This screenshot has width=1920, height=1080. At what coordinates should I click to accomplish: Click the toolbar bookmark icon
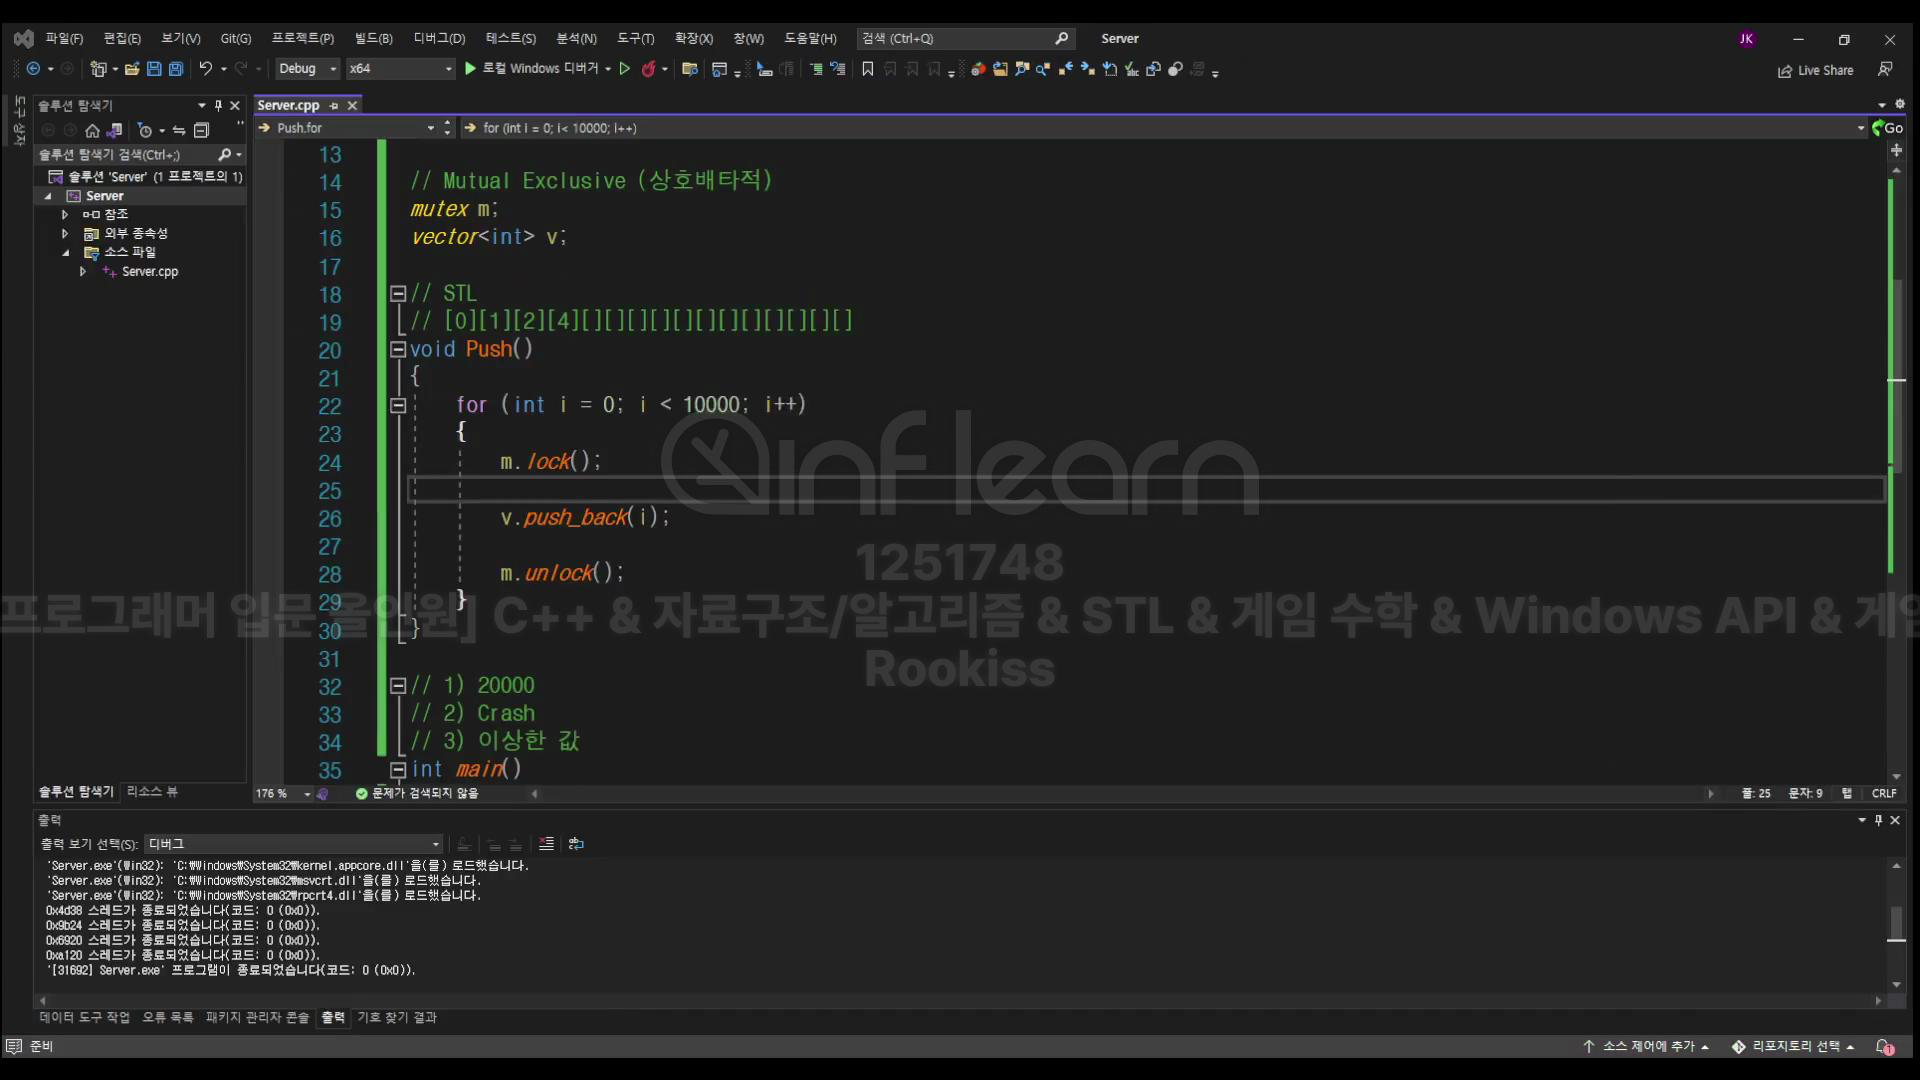click(x=867, y=69)
